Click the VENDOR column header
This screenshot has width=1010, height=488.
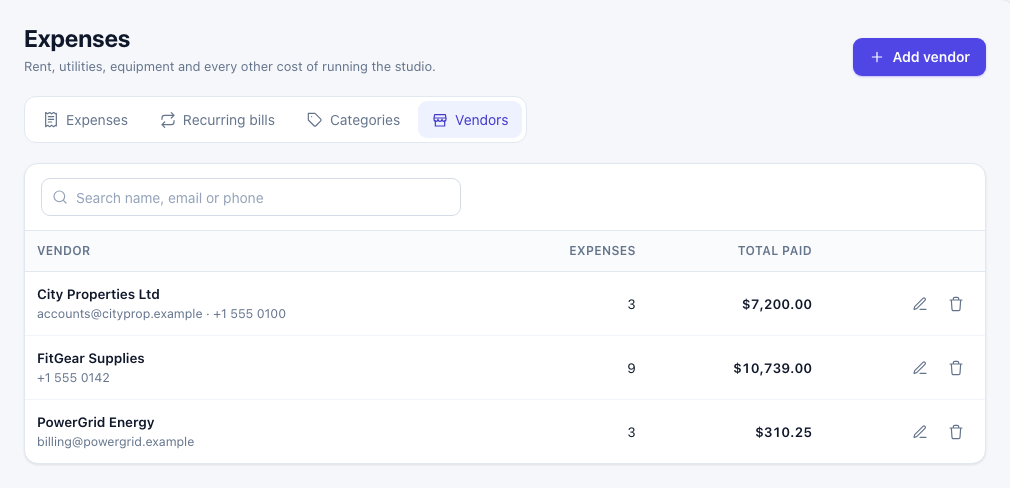[64, 251]
